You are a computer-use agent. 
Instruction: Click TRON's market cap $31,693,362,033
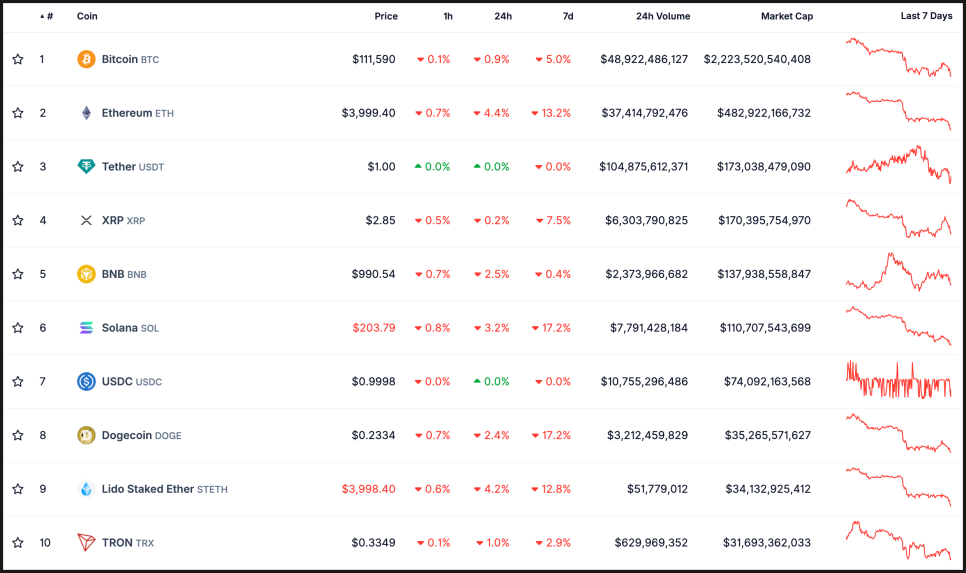pos(767,542)
